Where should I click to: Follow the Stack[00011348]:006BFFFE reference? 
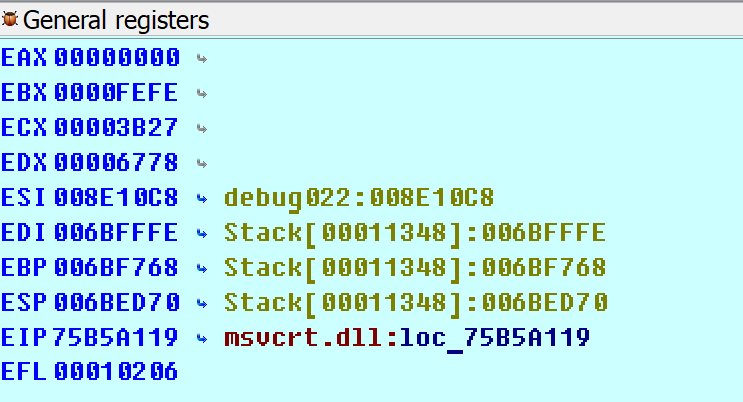point(415,232)
